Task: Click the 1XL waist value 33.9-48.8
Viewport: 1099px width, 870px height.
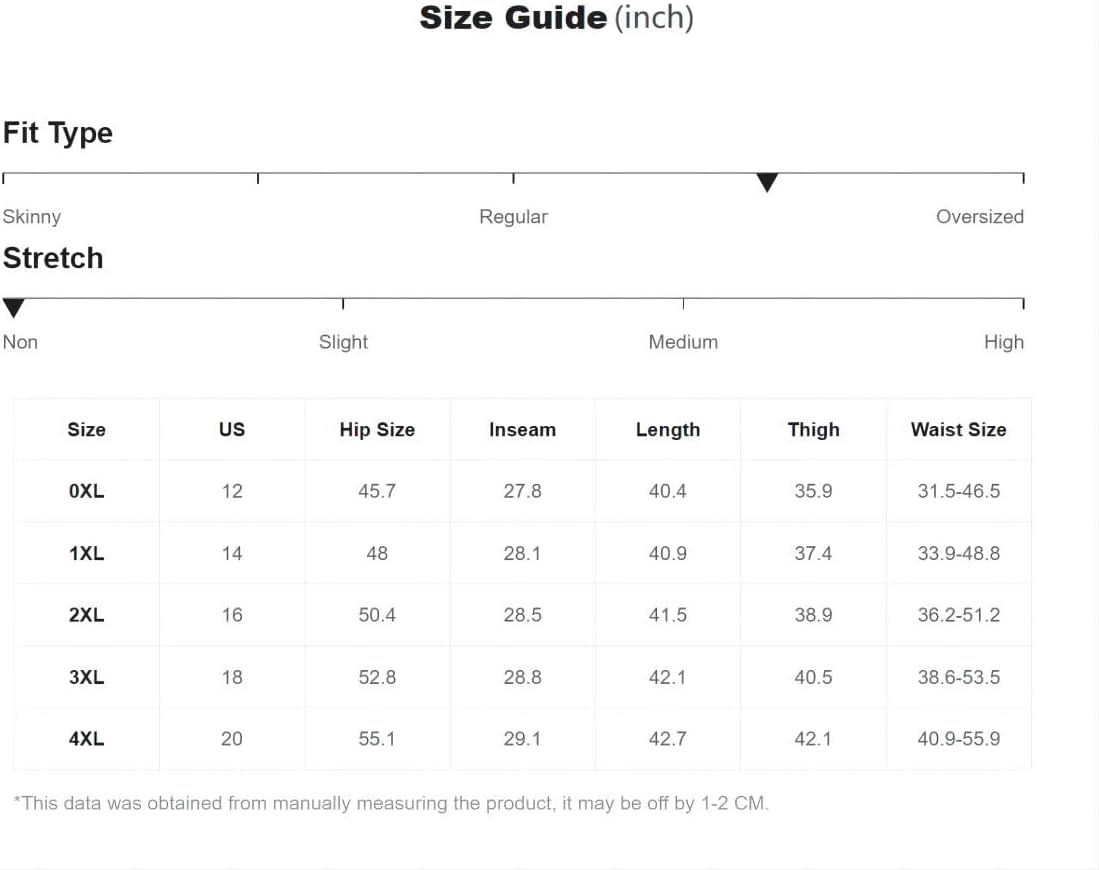Action: pyautogui.click(x=958, y=554)
